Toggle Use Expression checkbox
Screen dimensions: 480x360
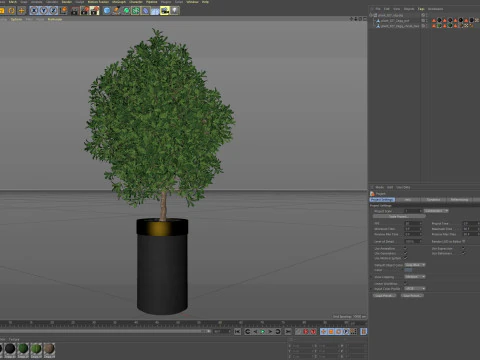click(x=463, y=248)
